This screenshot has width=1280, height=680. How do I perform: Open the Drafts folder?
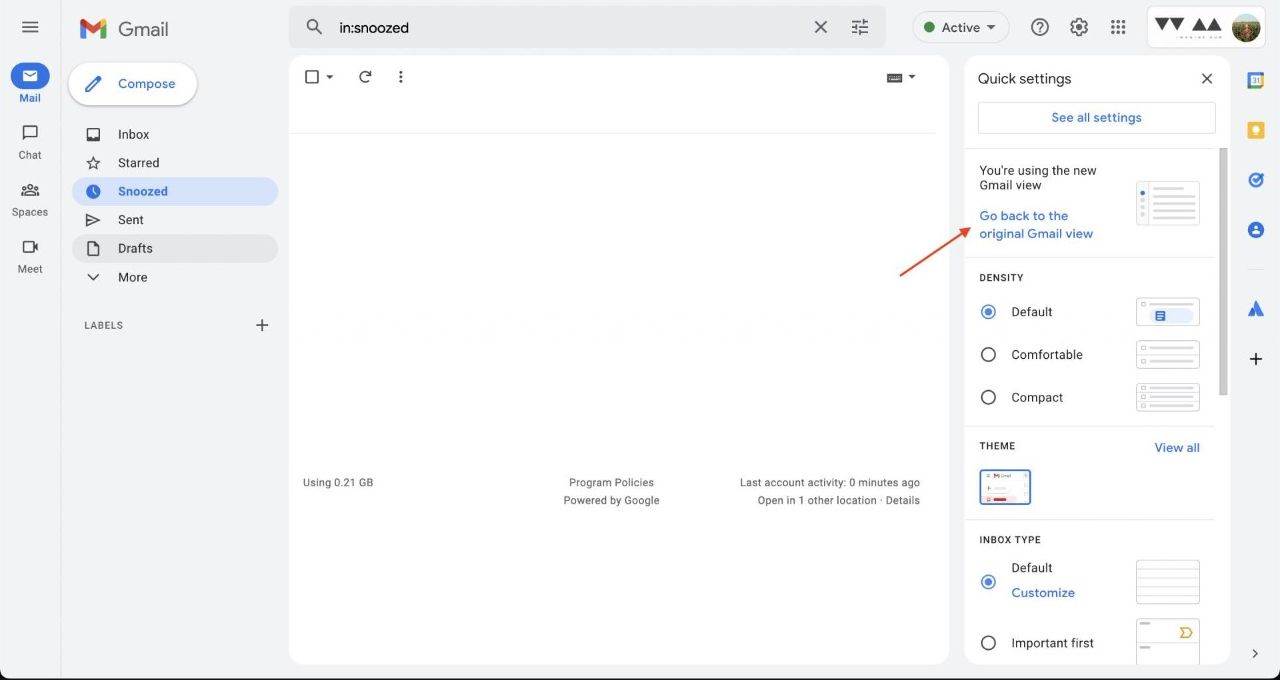point(133,247)
